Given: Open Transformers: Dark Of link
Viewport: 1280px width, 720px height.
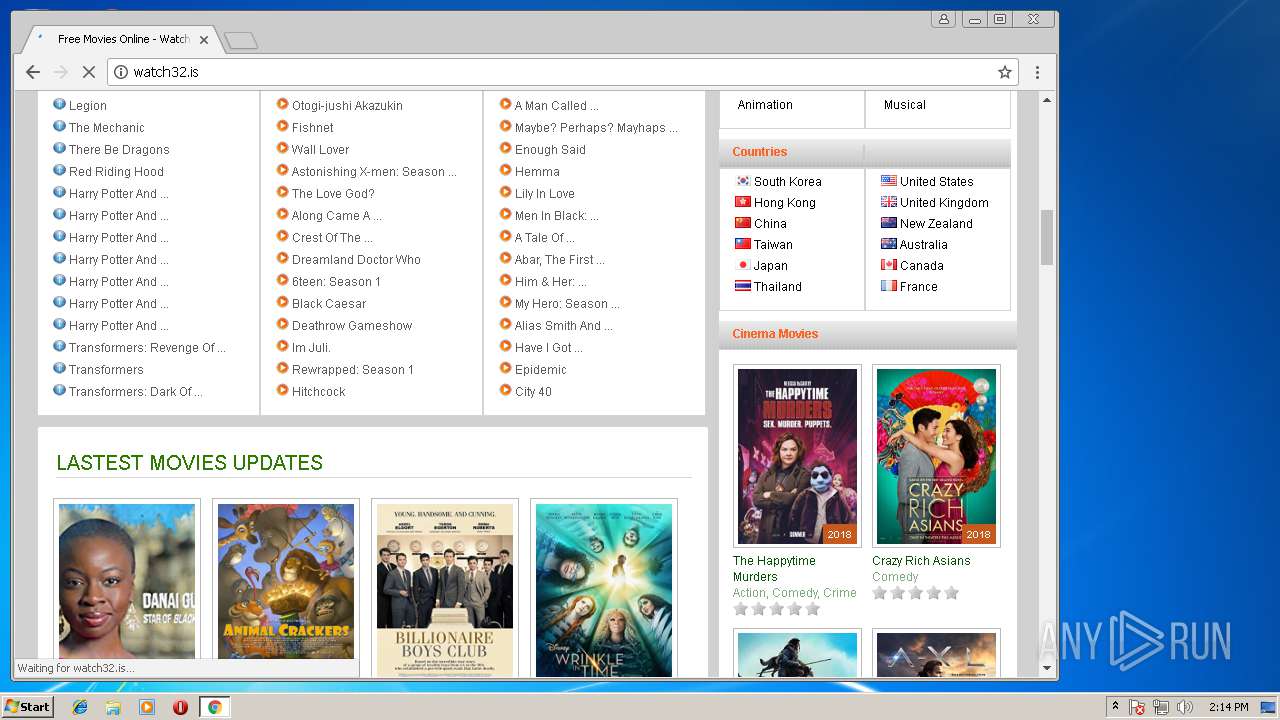Looking at the screenshot, I should (136, 392).
